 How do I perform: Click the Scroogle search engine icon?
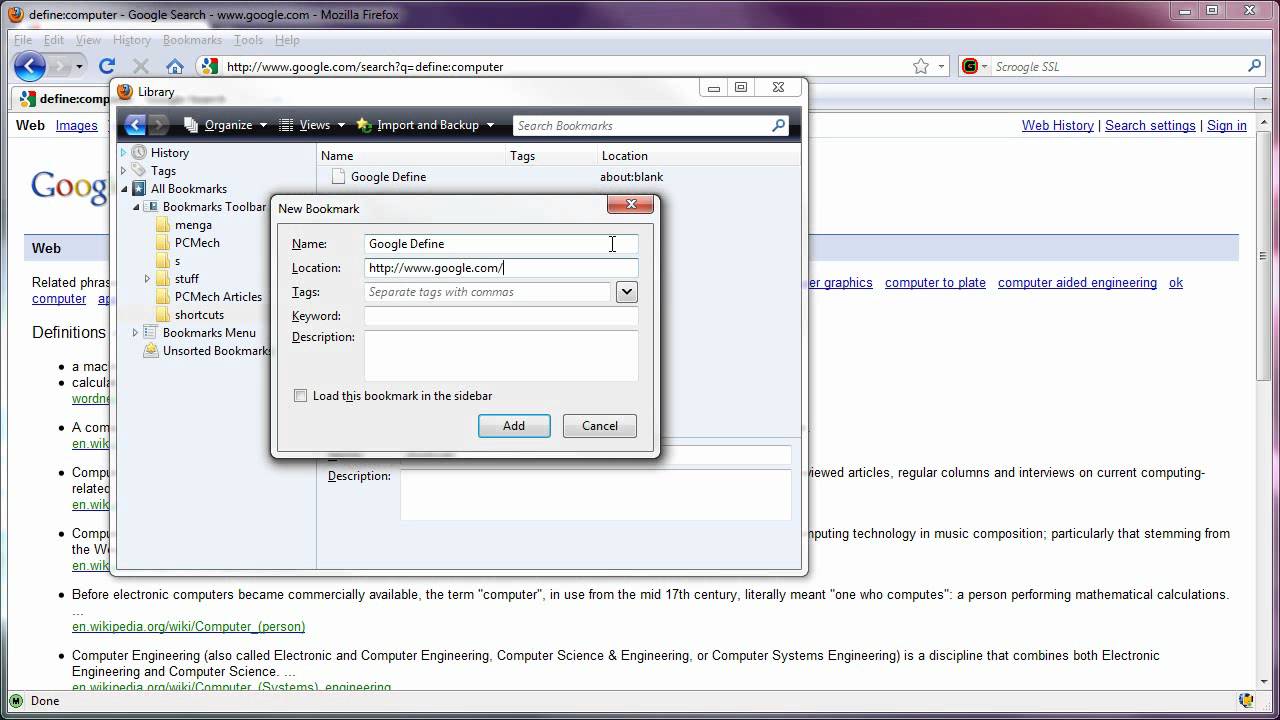969,66
